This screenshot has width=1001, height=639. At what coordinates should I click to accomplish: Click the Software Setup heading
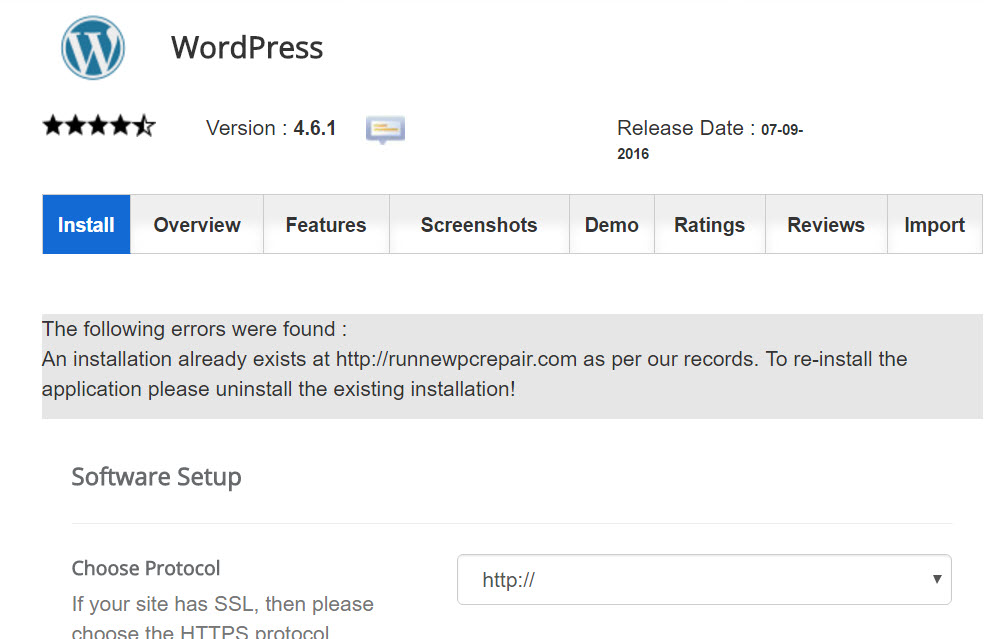[156, 477]
